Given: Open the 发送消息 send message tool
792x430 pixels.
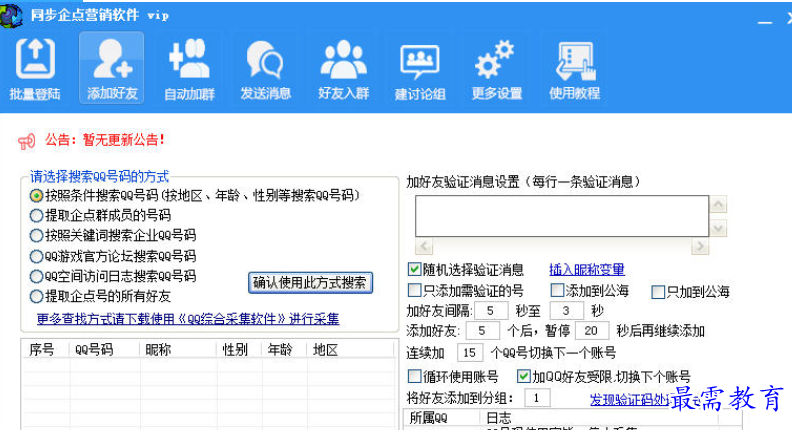Looking at the screenshot, I should click(266, 69).
